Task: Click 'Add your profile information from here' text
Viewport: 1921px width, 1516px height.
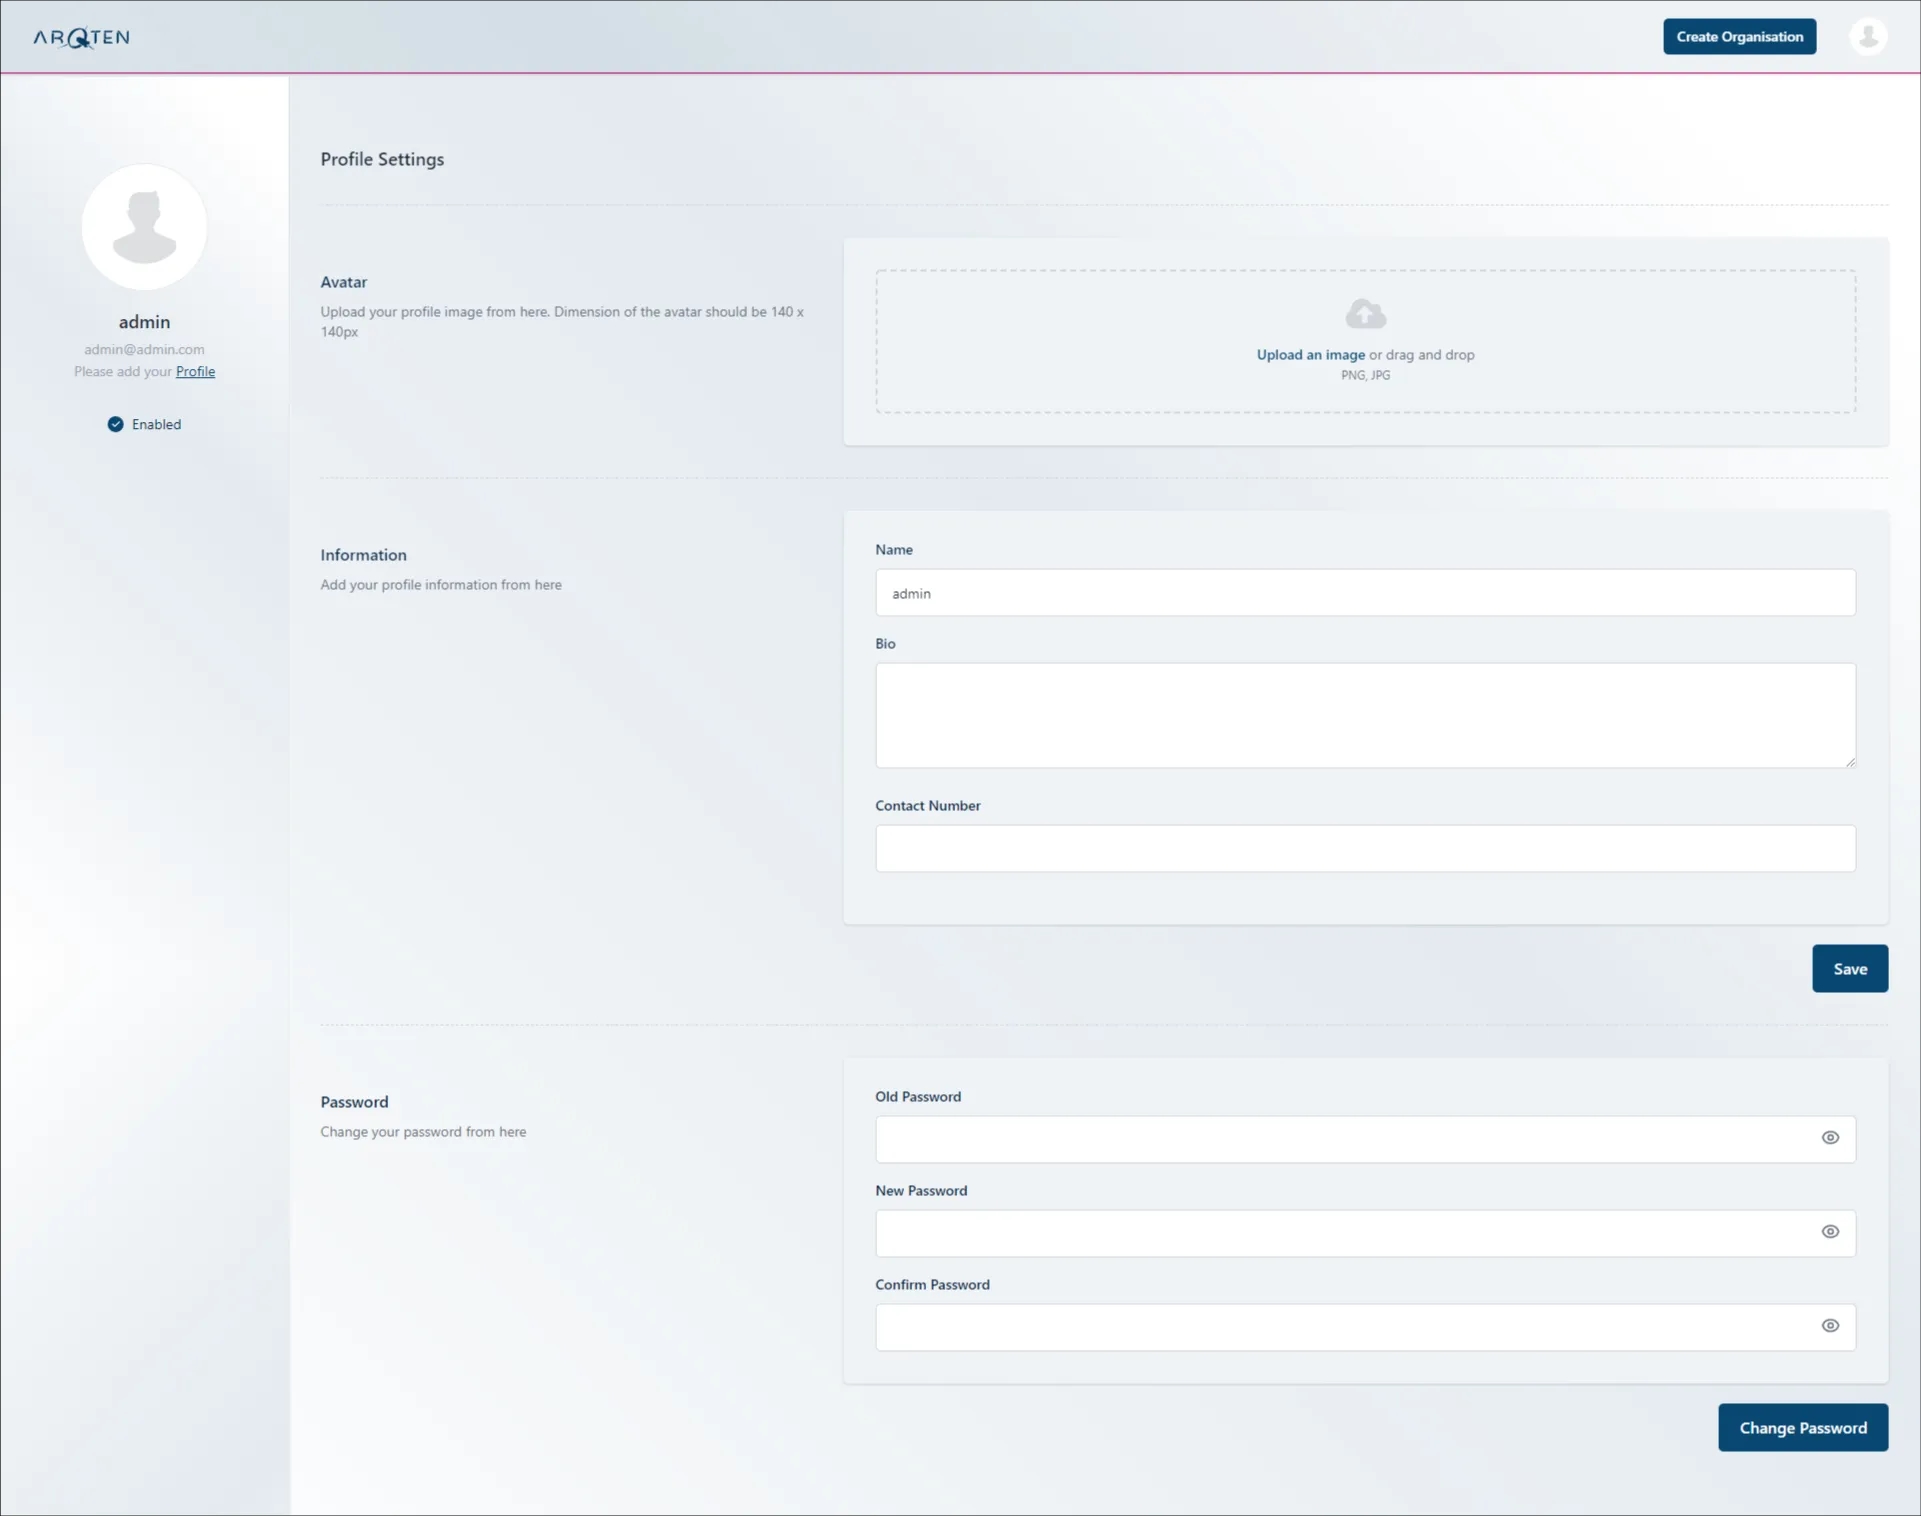Action: click(441, 585)
